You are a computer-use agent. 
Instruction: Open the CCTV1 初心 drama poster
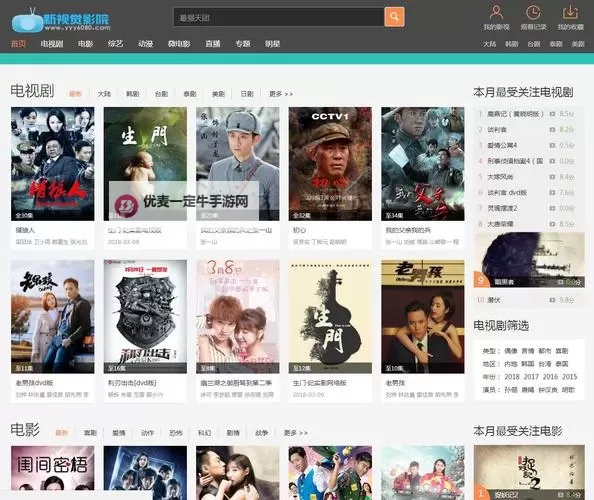[330, 164]
